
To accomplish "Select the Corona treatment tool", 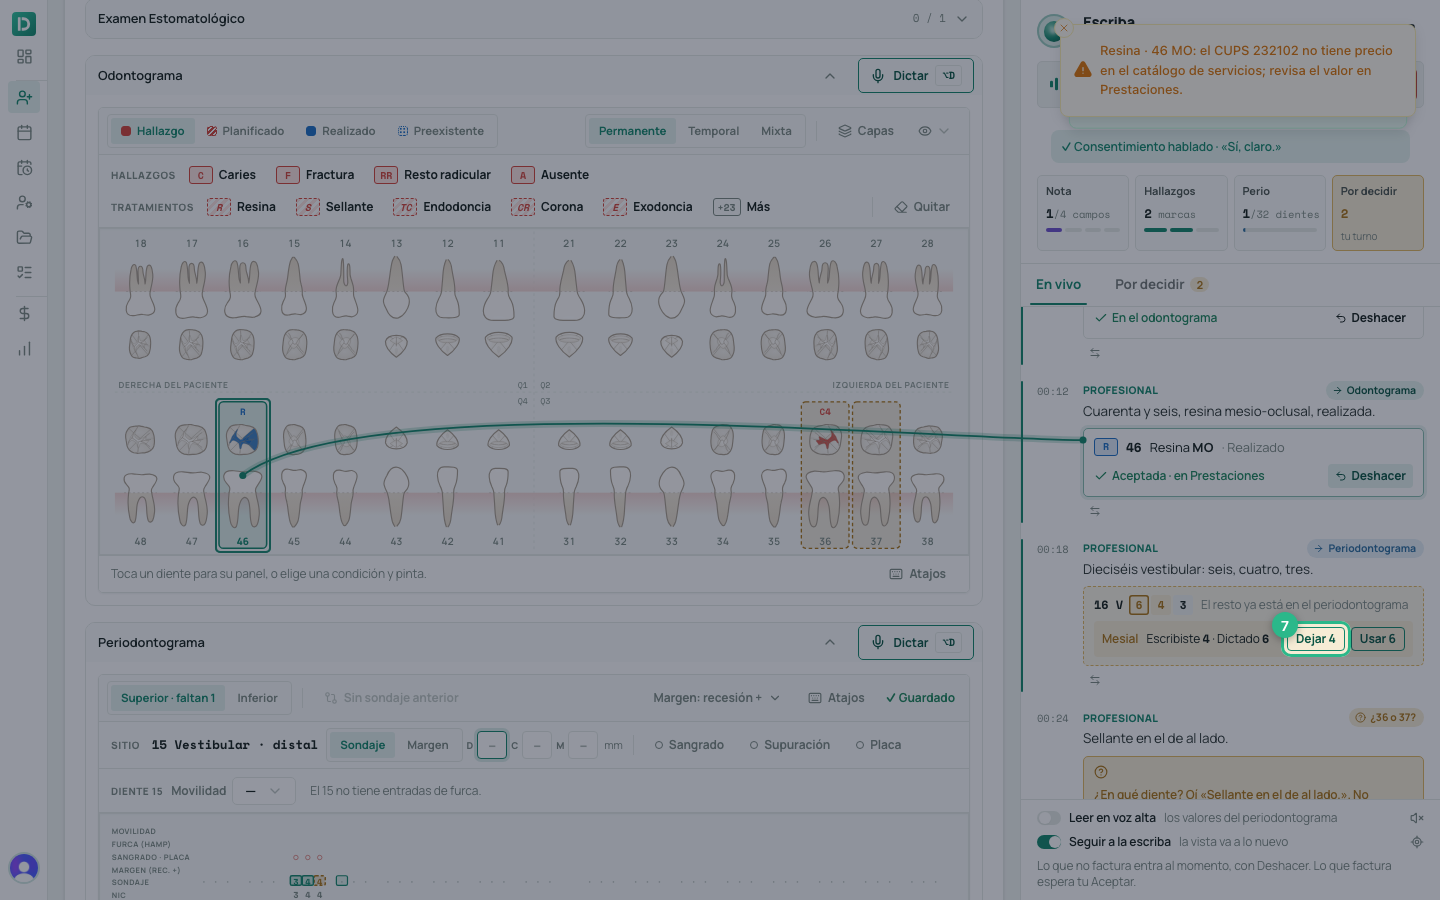I will pos(547,207).
